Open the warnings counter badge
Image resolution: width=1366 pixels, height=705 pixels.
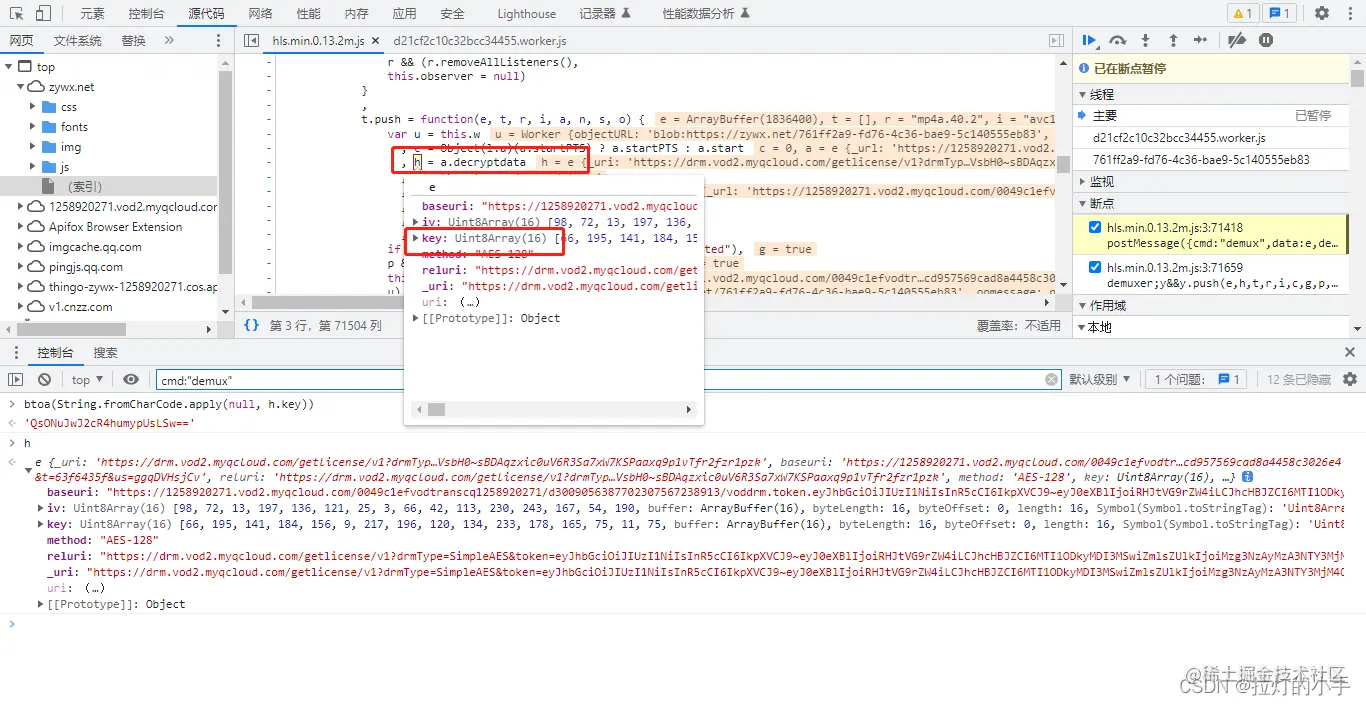coord(1243,13)
